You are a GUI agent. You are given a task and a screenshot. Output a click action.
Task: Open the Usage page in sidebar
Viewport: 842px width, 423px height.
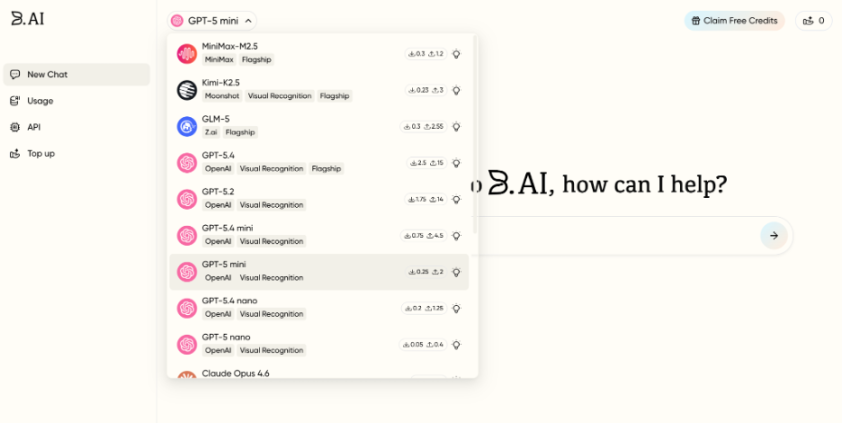coord(40,101)
